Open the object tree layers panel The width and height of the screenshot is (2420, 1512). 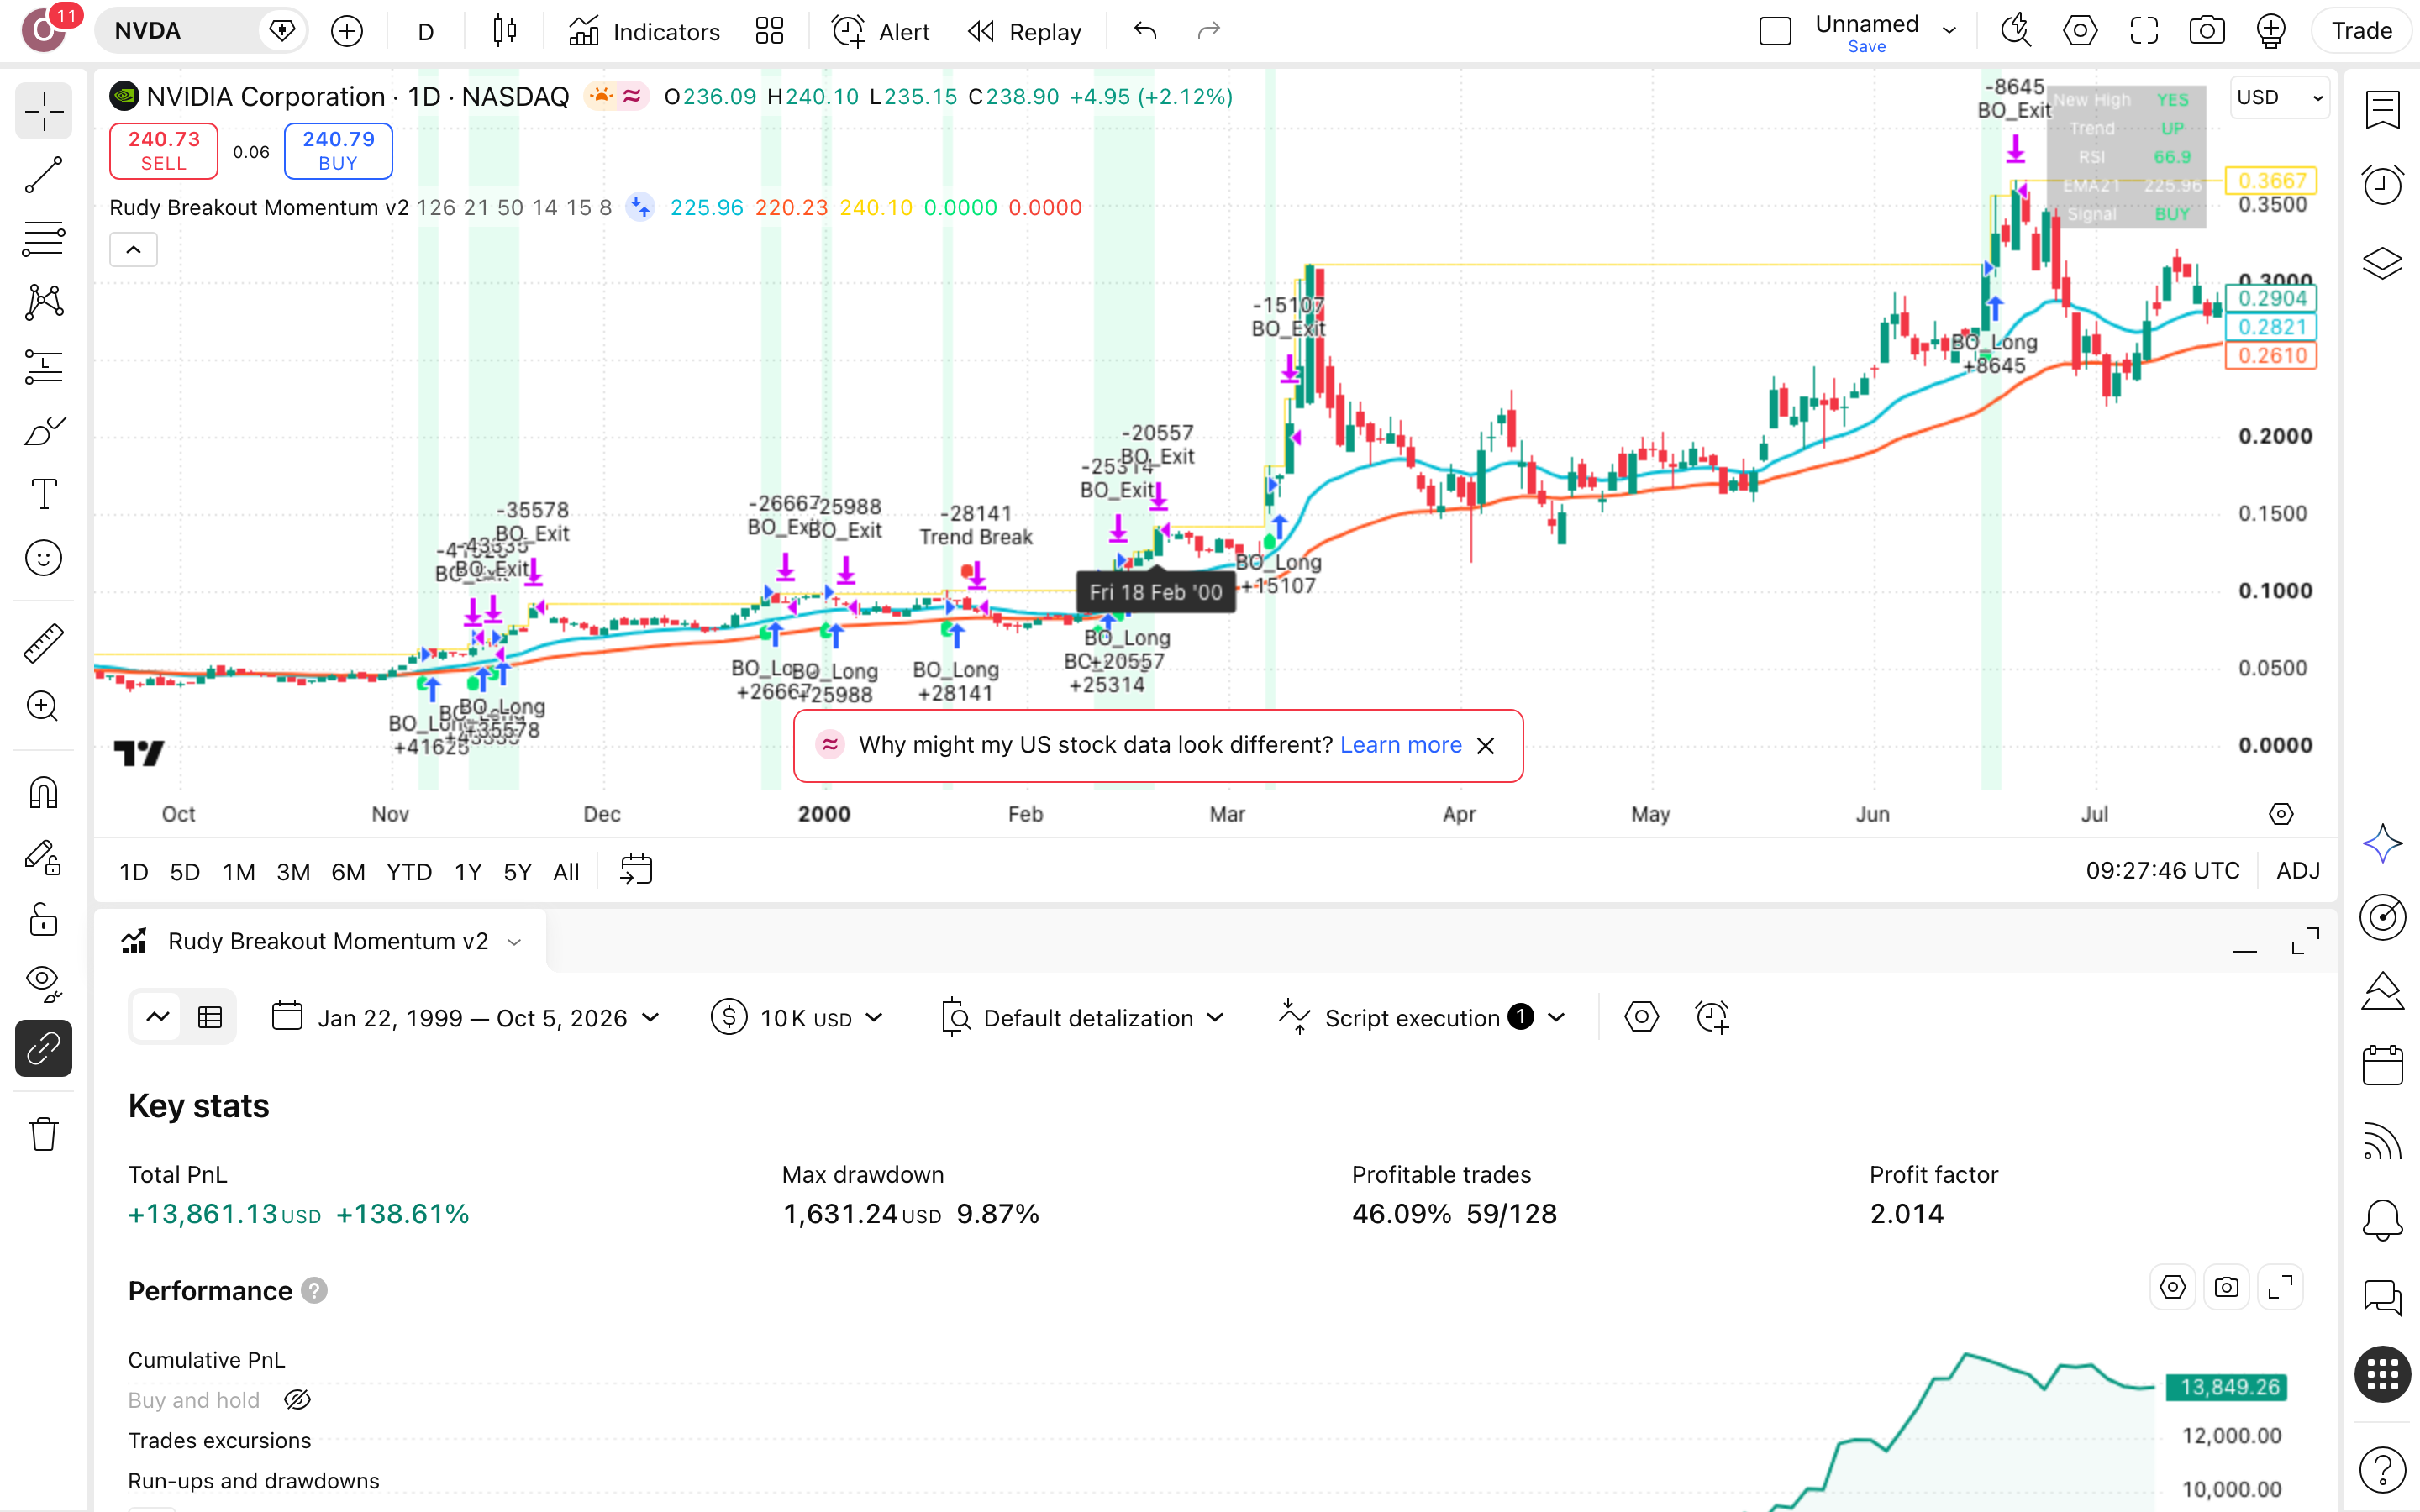(2382, 263)
